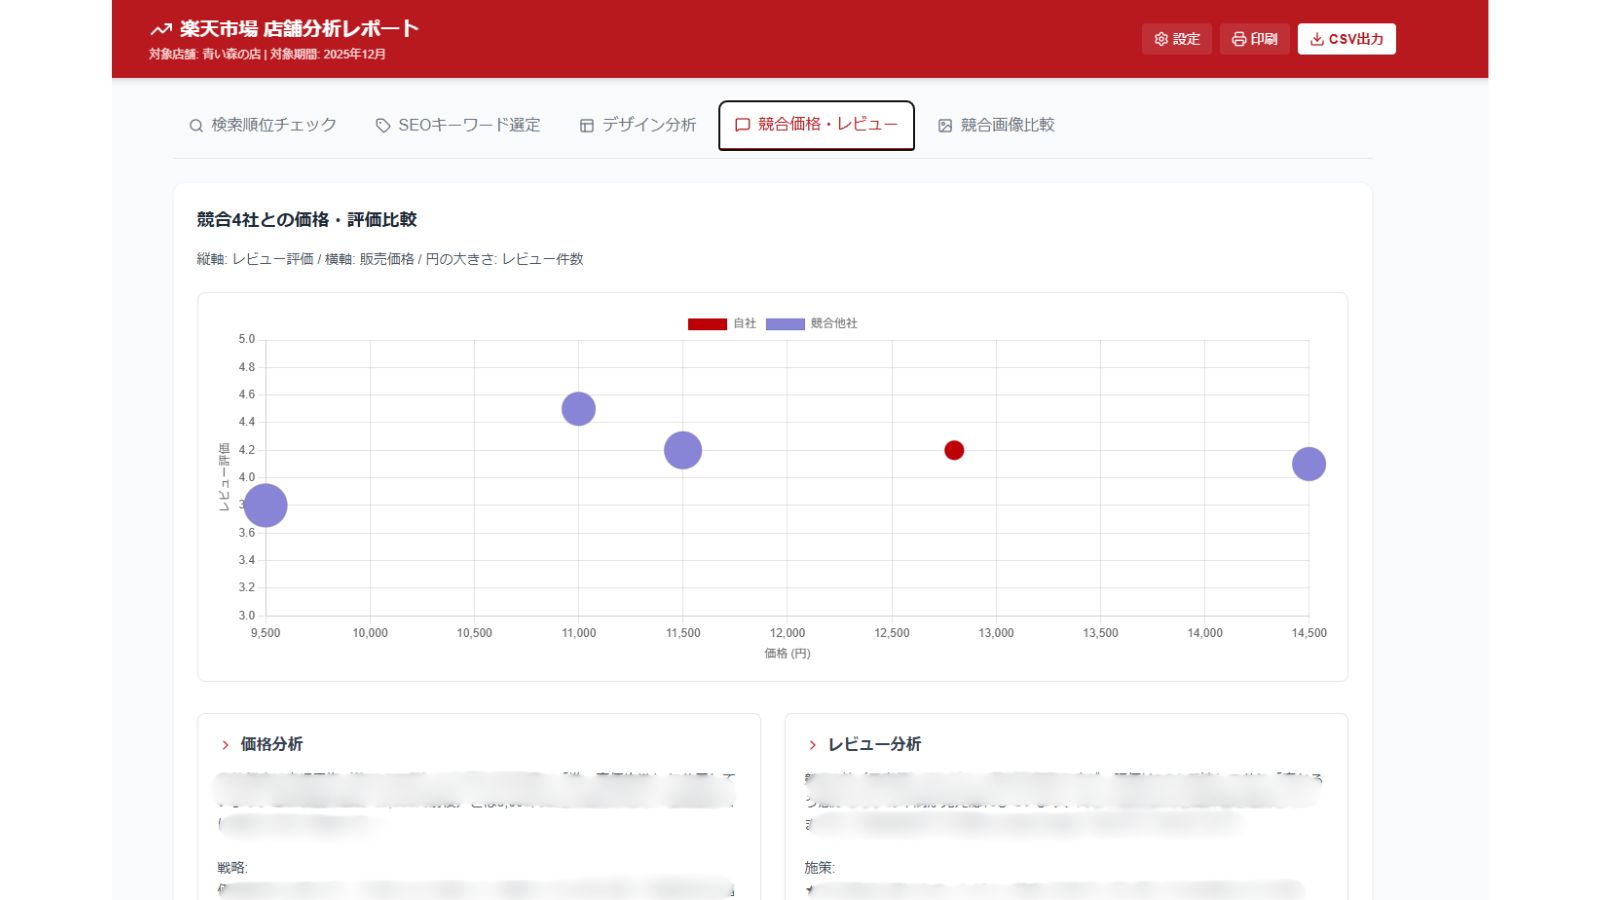This screenshot has width=1600, height=900.
Task: Click the tag icon on SEOキーワード選定 tab
Action: 383,126
